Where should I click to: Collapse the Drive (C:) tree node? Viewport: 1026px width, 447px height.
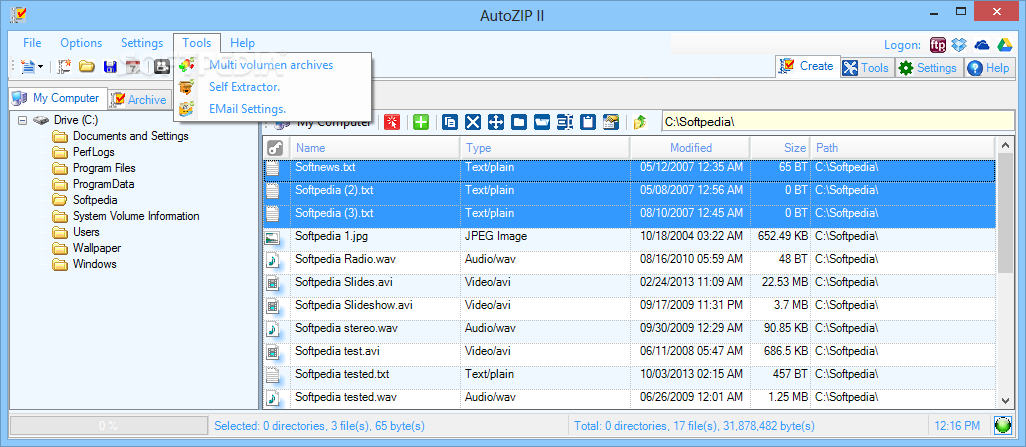(x=23, y=120)
